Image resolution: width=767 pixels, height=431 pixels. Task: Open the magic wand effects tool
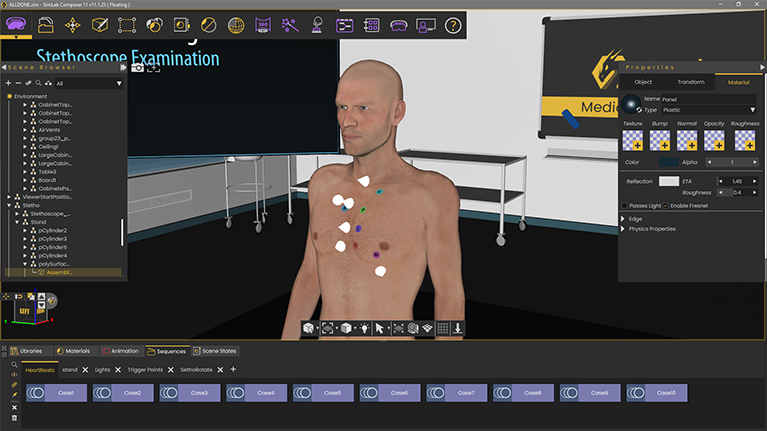click(x=290, y=25)
